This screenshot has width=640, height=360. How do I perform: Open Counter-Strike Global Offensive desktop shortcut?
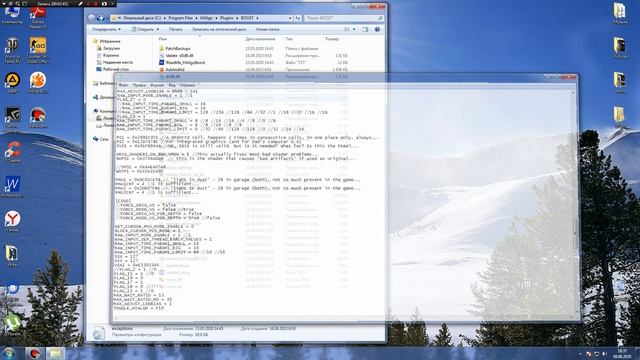pos(38,50)
